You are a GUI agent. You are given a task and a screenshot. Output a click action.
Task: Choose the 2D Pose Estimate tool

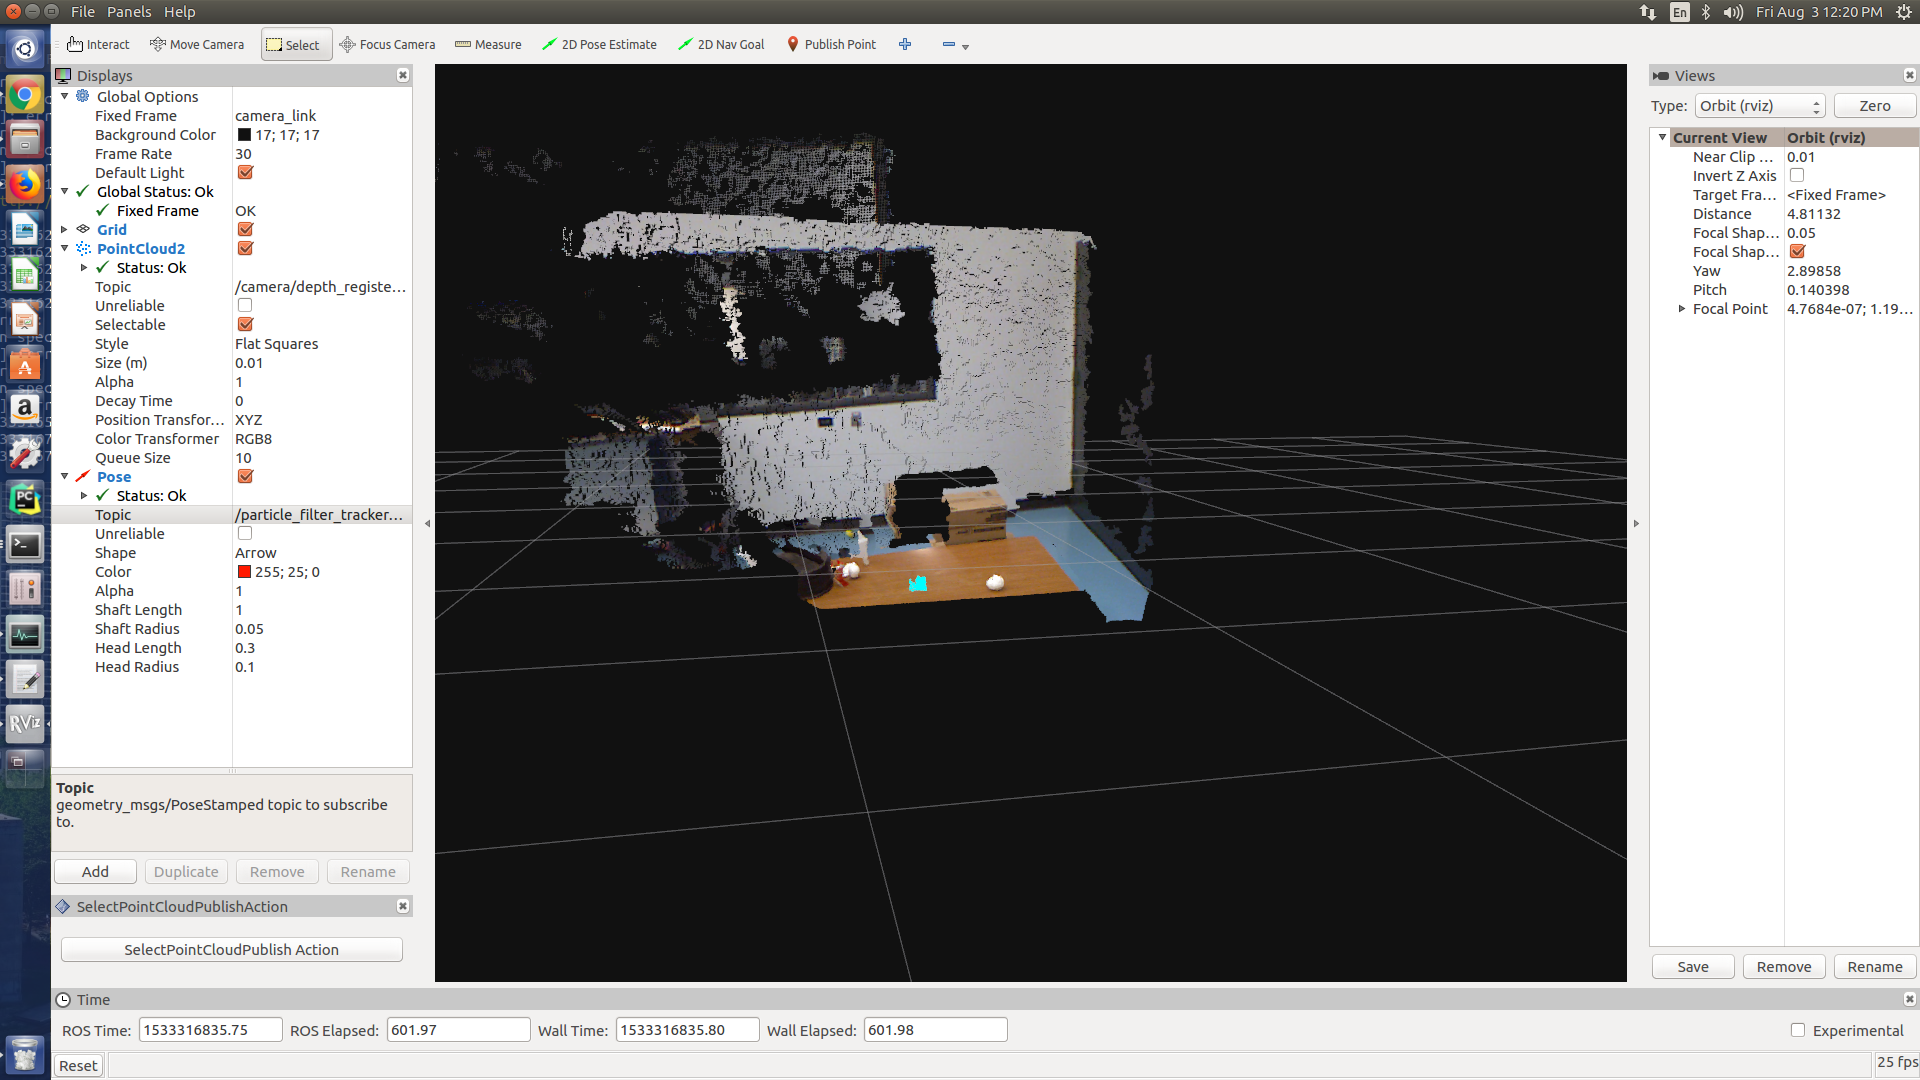click(x=599, y=44)
